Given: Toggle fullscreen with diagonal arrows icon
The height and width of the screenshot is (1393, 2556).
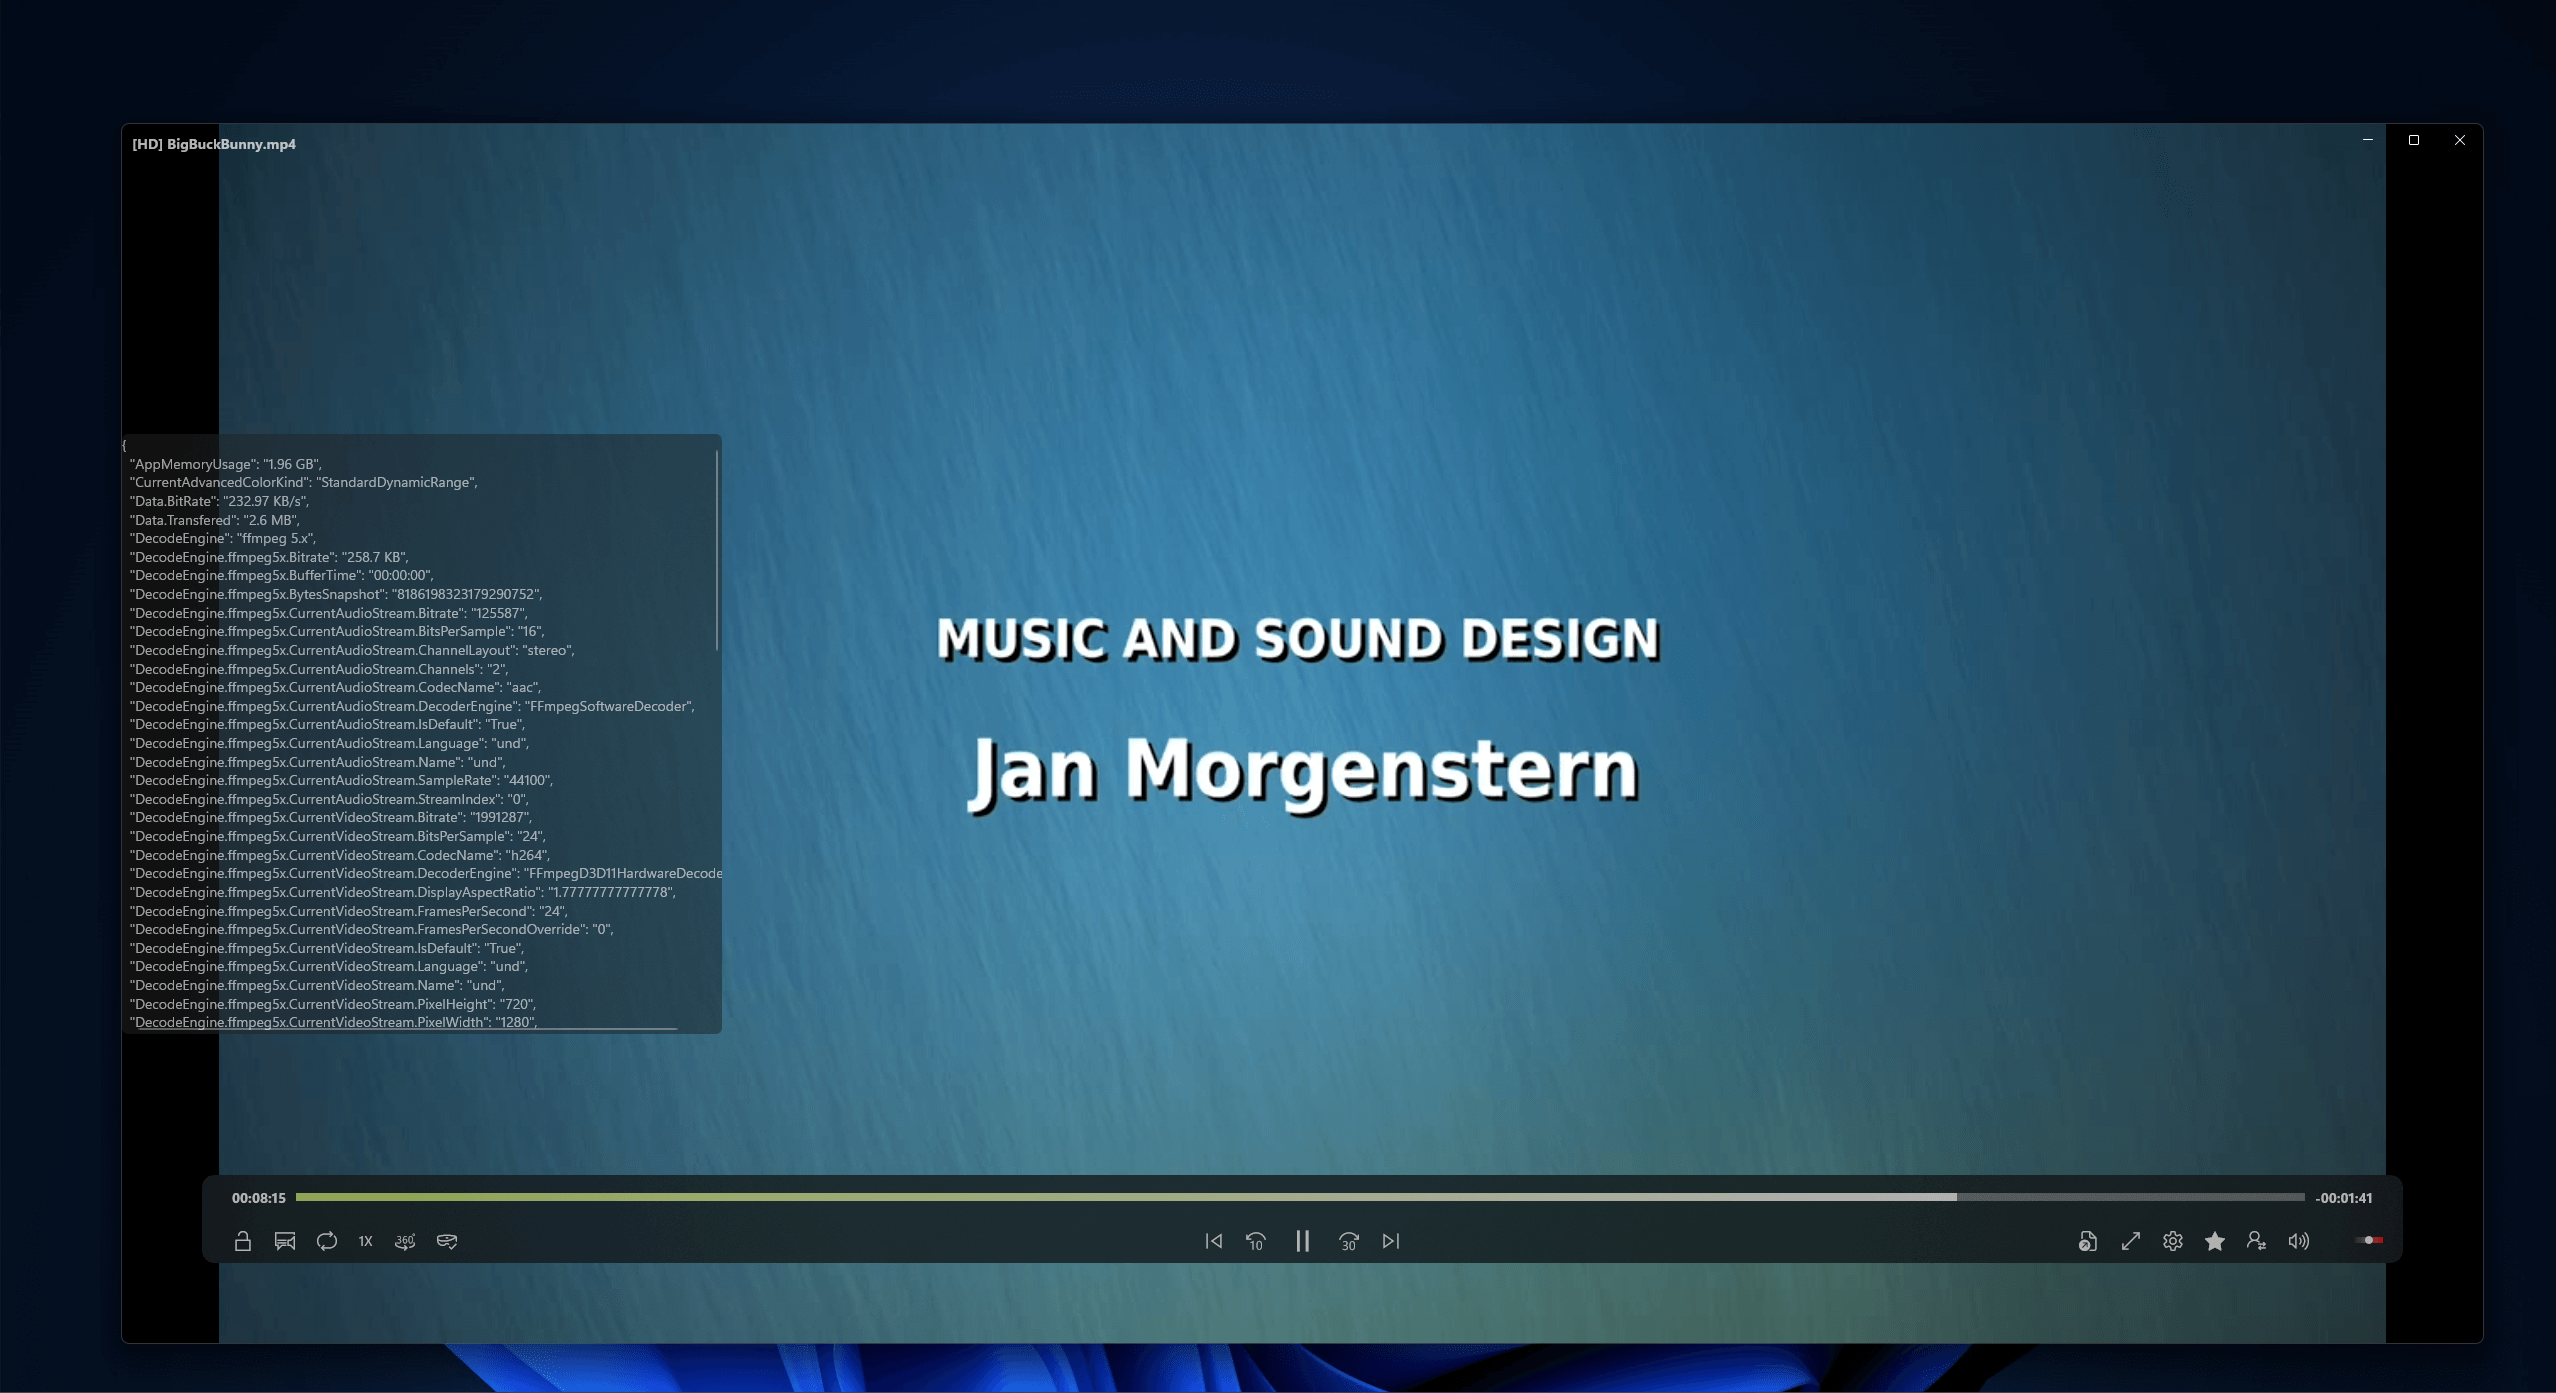Looking at the screenshot, I should point(2131,1241).
